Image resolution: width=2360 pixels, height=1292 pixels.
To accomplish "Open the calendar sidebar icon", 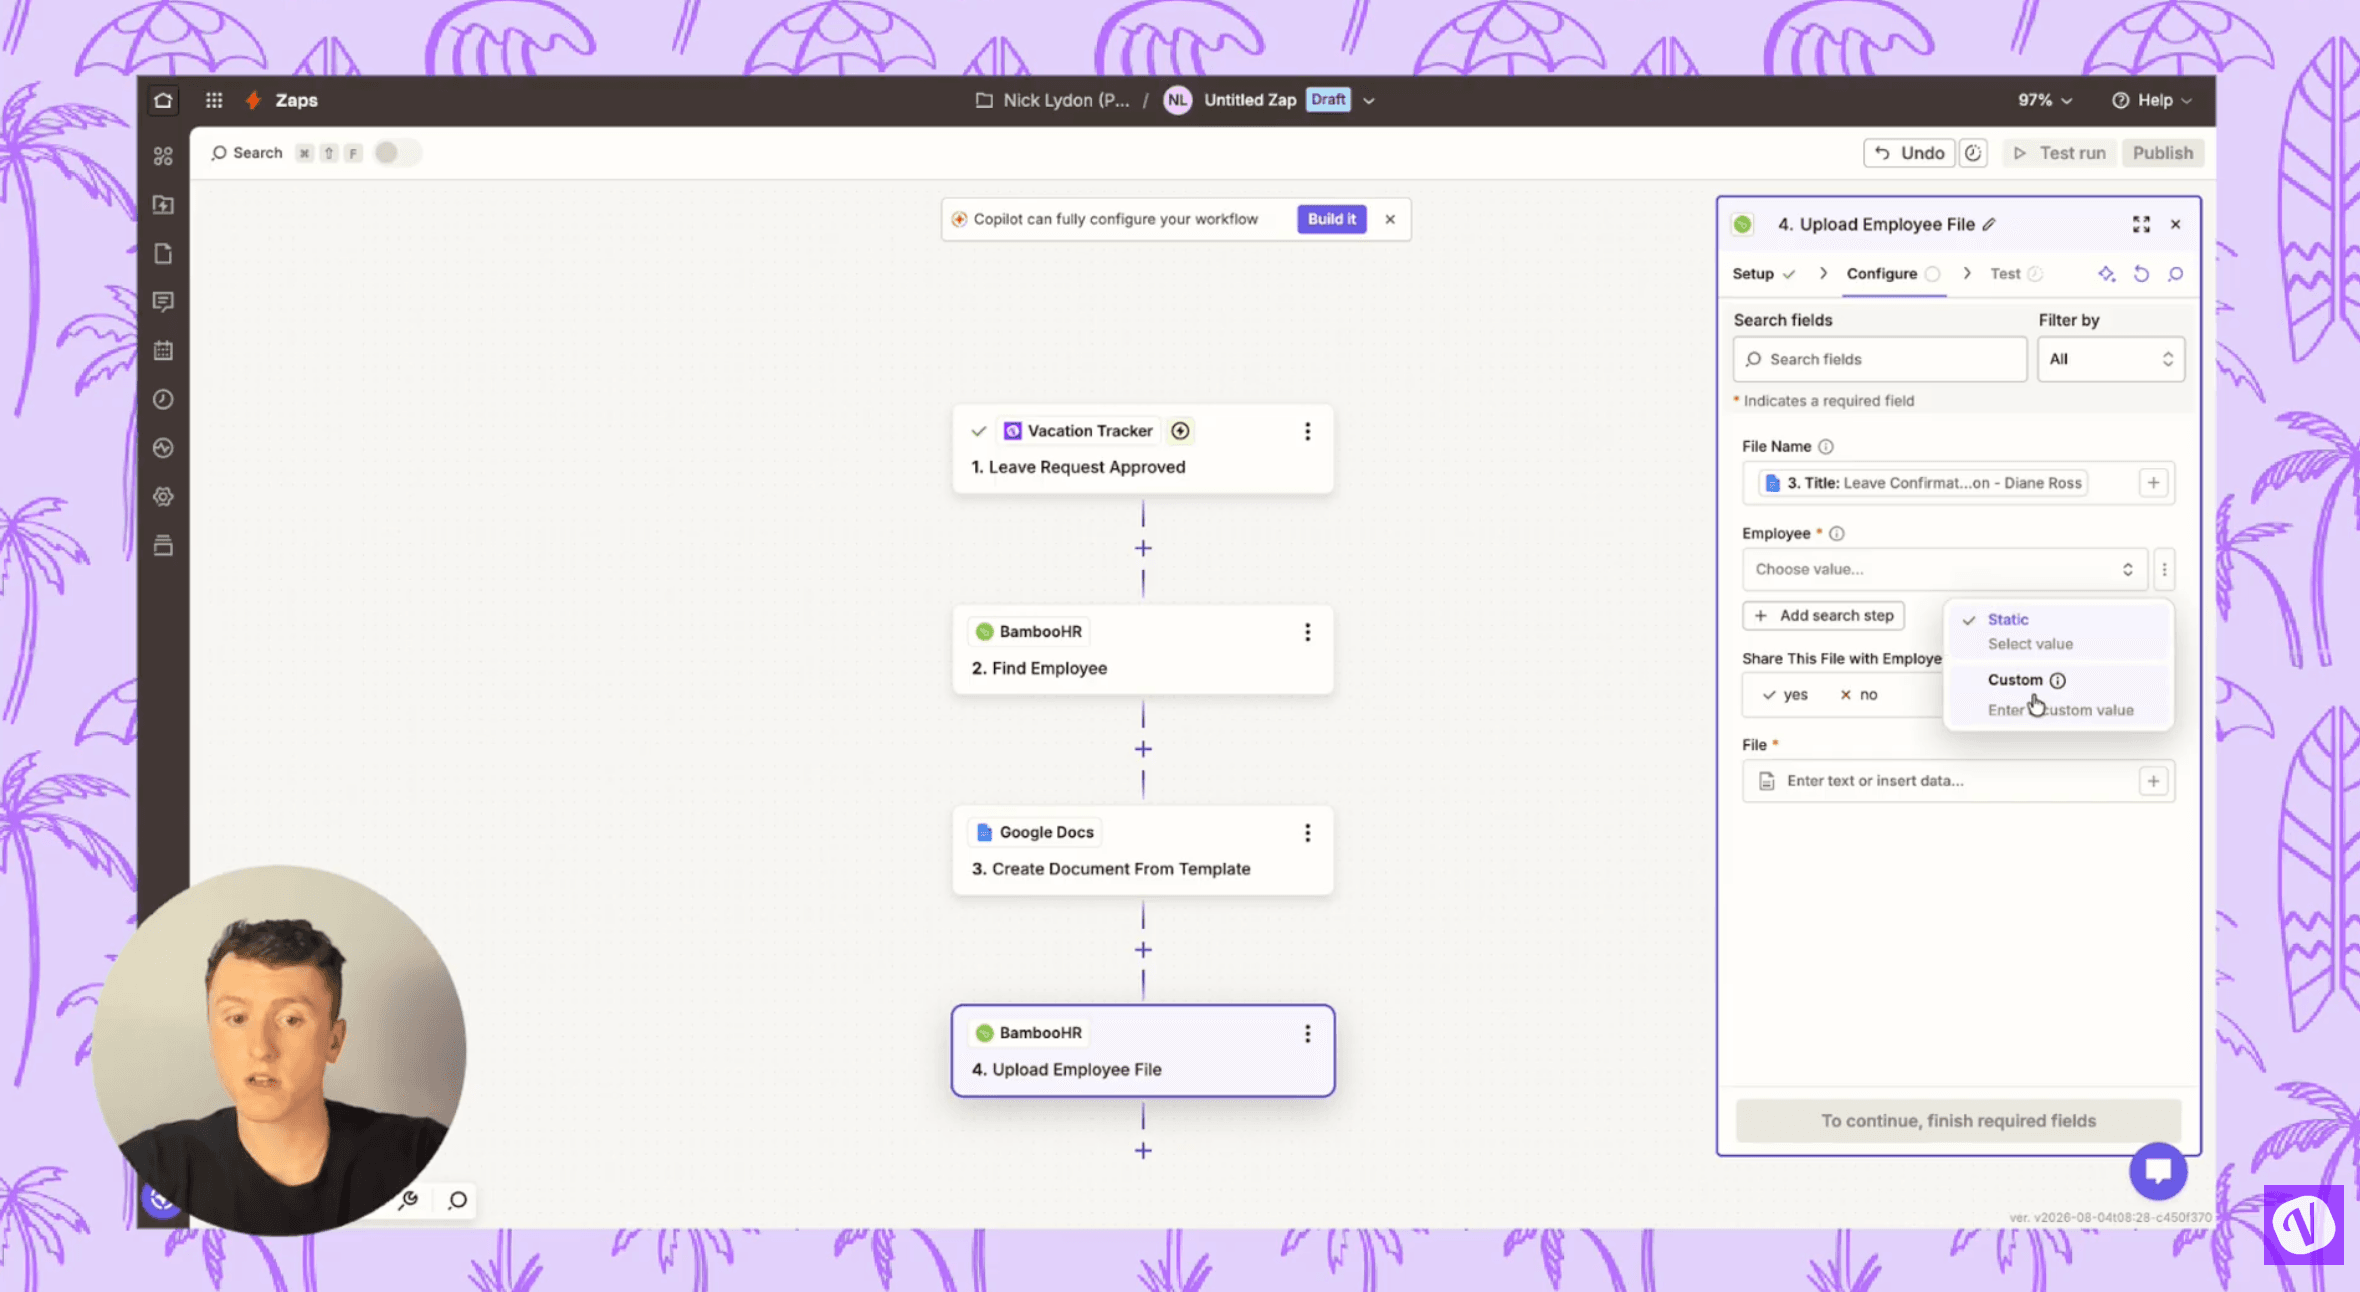I will coord(163,351).
